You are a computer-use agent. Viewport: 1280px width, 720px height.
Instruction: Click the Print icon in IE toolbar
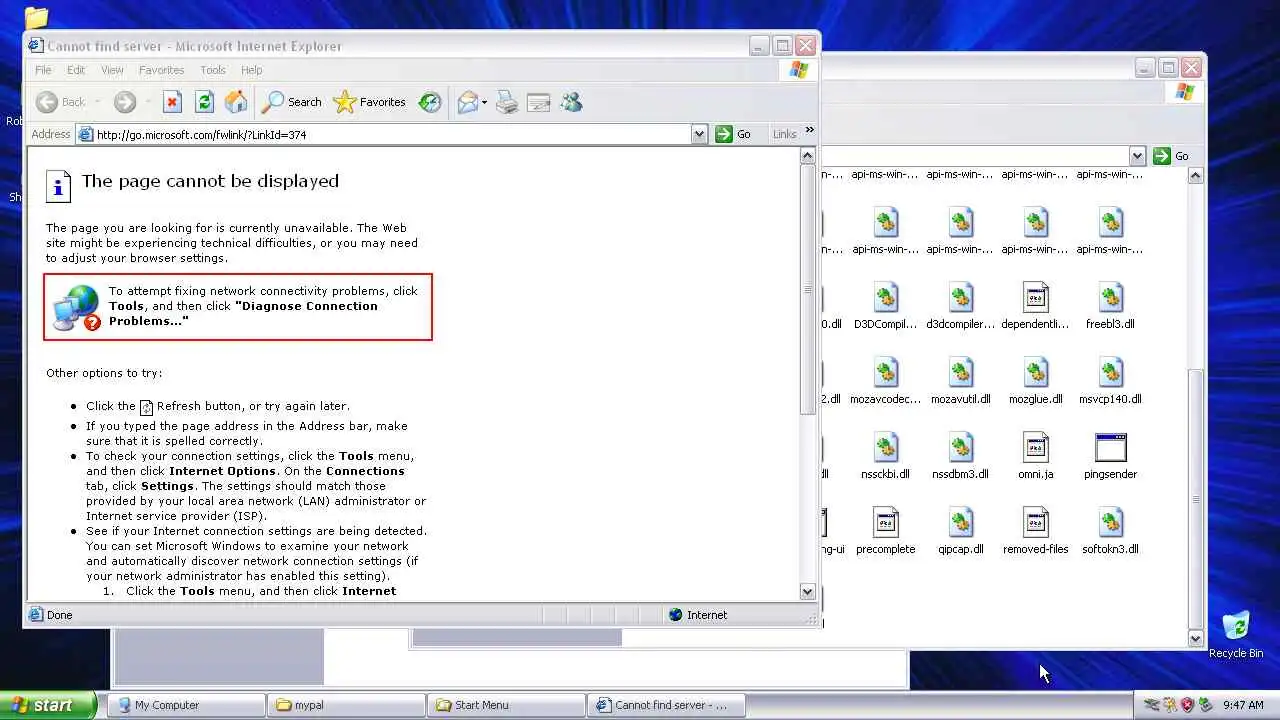pyautogui.click(x=507, y=102)
